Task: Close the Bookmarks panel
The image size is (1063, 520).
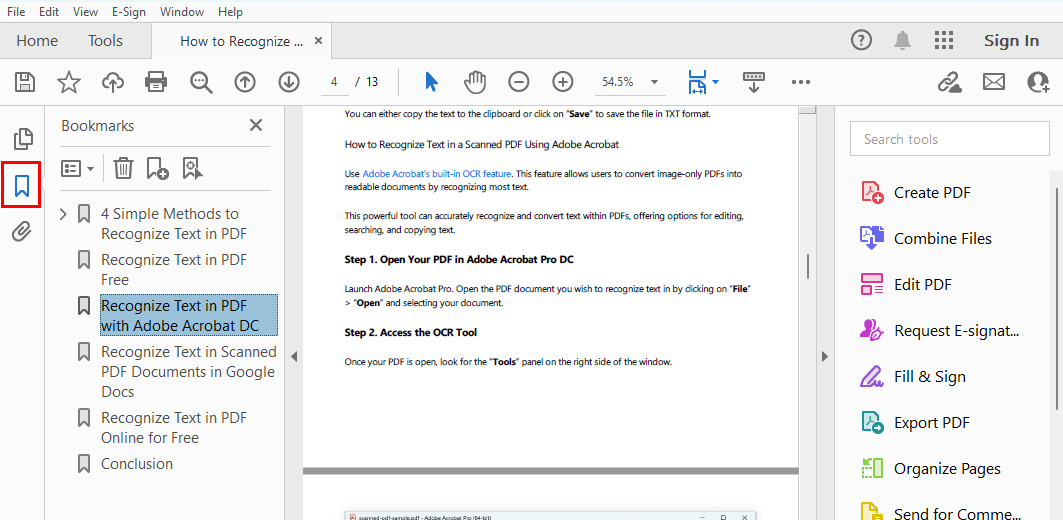Action: [256, 125]
